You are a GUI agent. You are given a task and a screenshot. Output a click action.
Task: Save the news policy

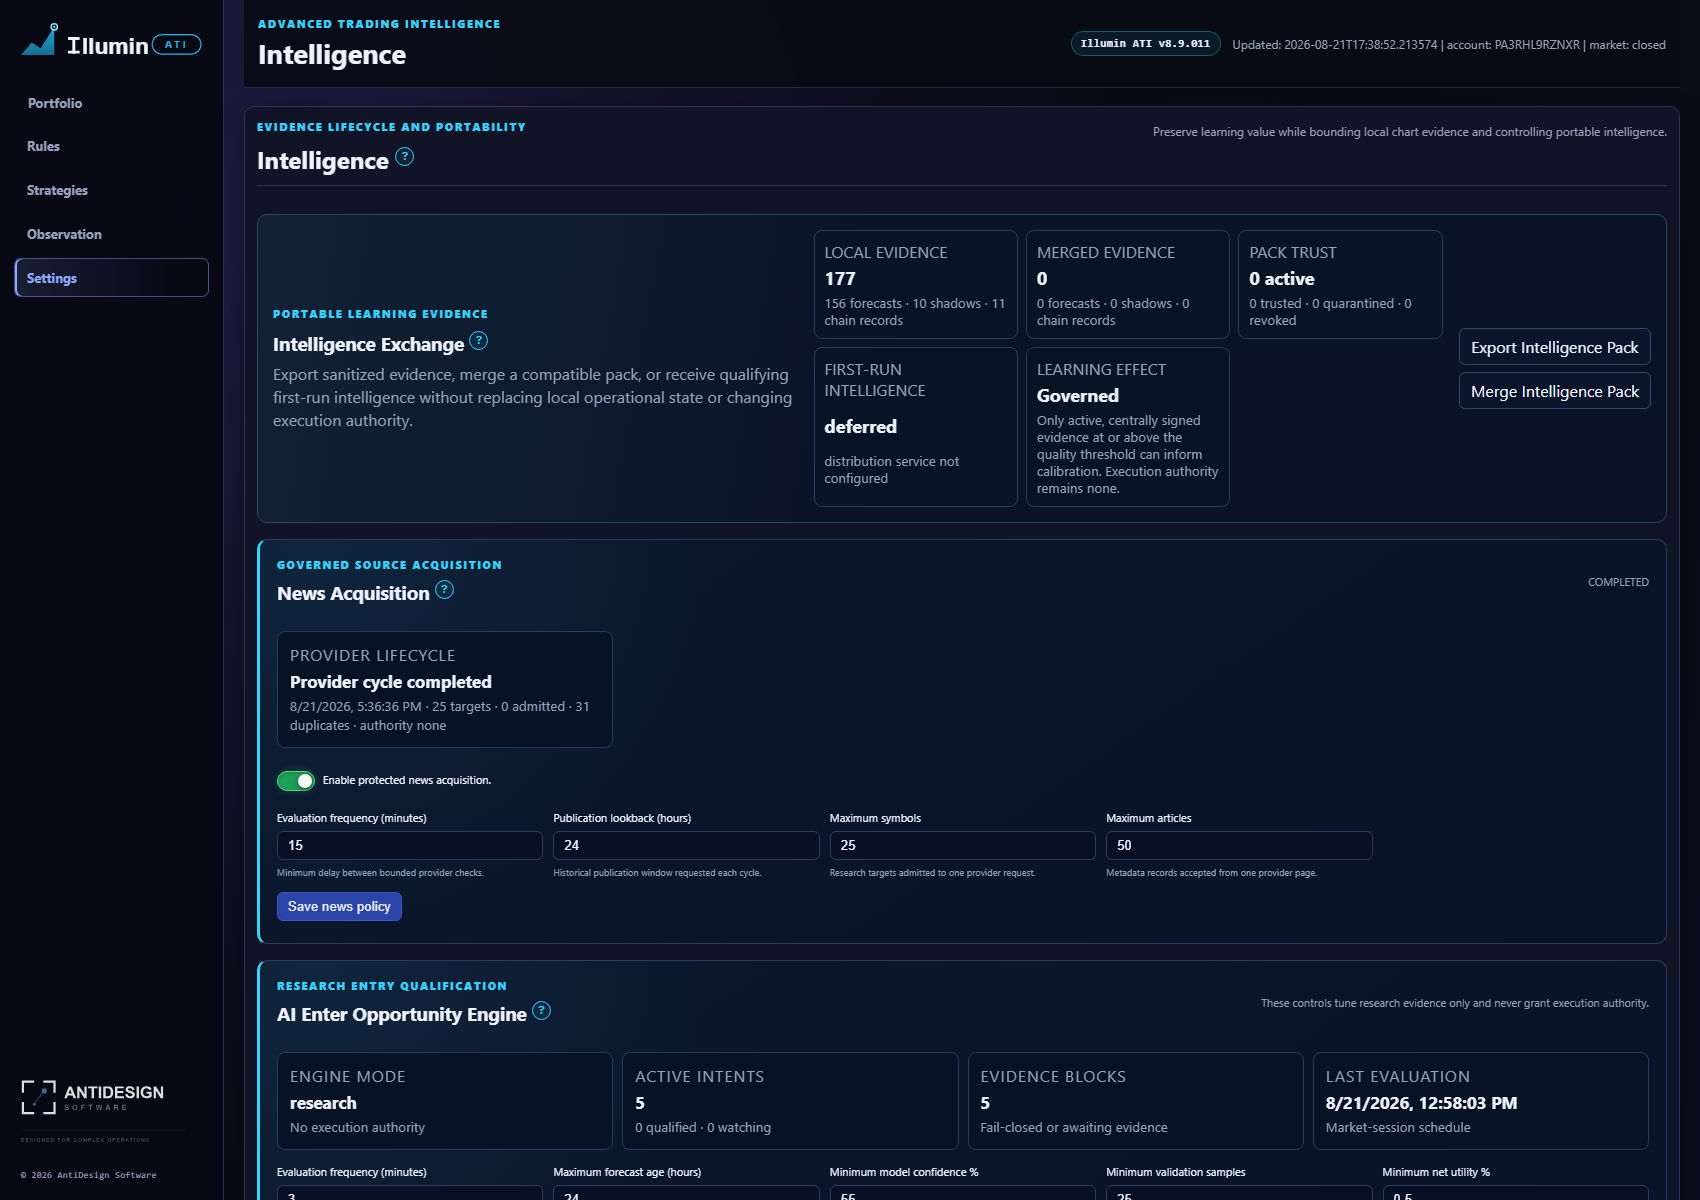click(x=339, y=907)
